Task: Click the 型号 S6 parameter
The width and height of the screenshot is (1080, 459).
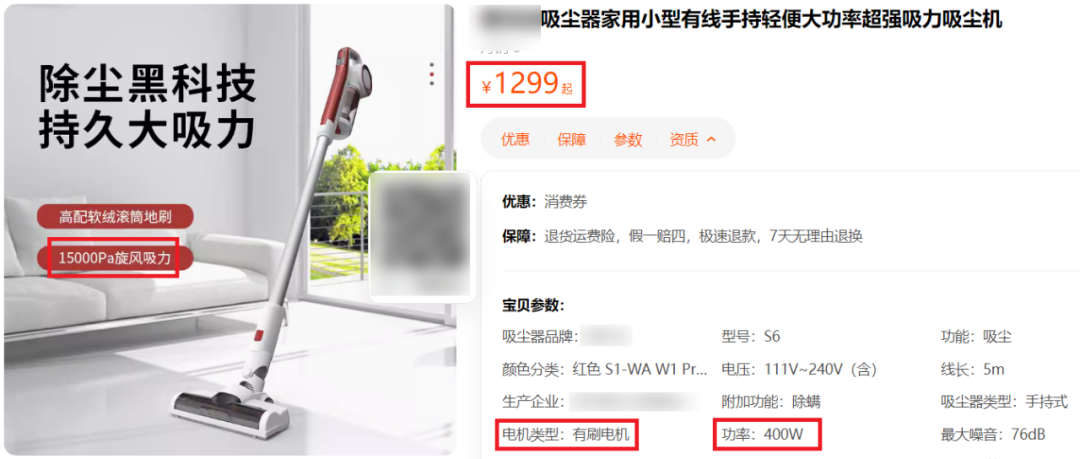Action: [x=750, y=337]
